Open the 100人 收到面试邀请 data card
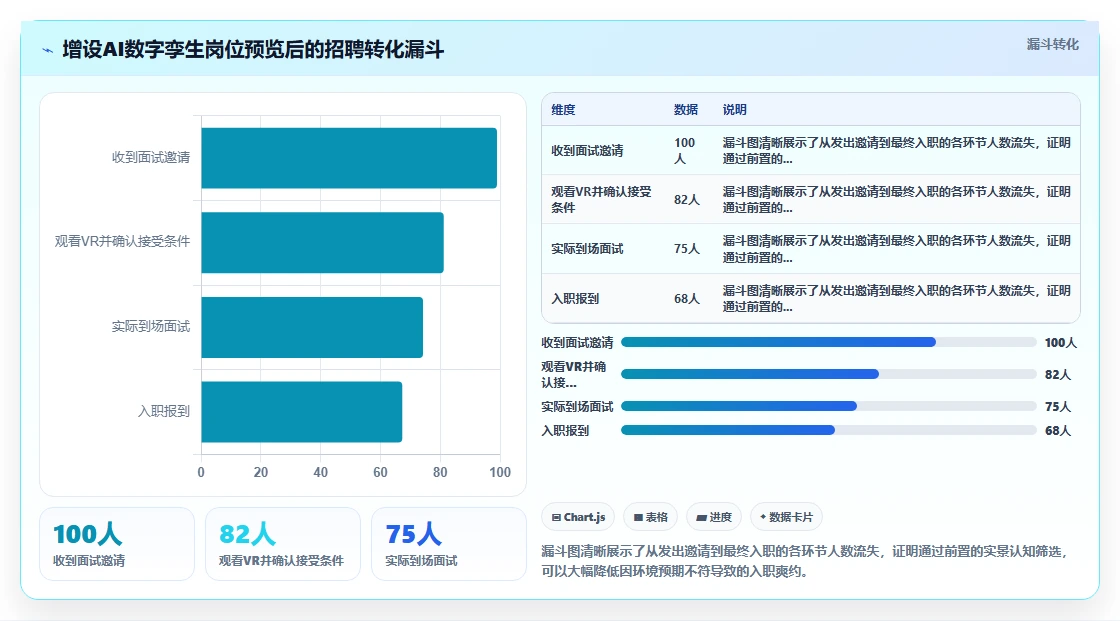The width and height of the screenshot is (1120, 621). 117,544
